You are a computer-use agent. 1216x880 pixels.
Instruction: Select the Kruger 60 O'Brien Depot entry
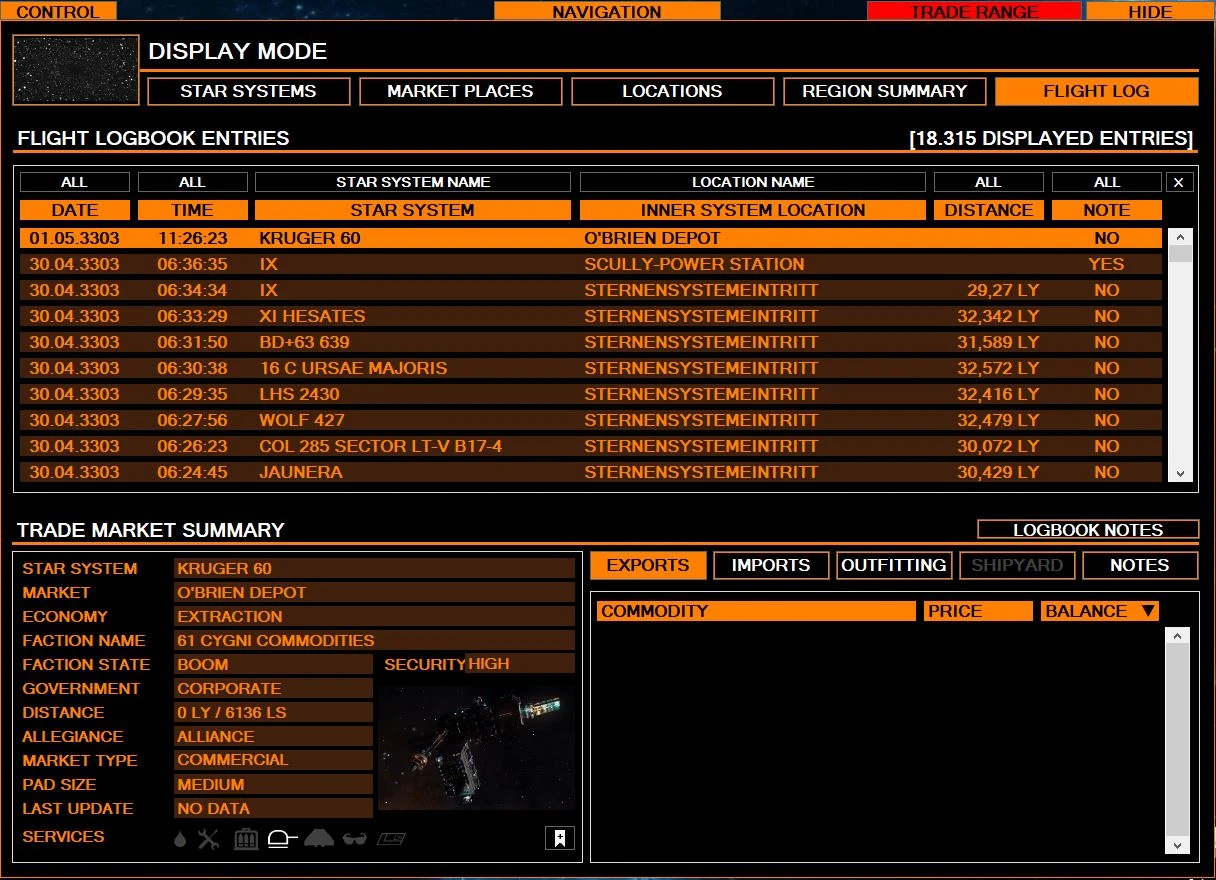(x=591, y=238)
